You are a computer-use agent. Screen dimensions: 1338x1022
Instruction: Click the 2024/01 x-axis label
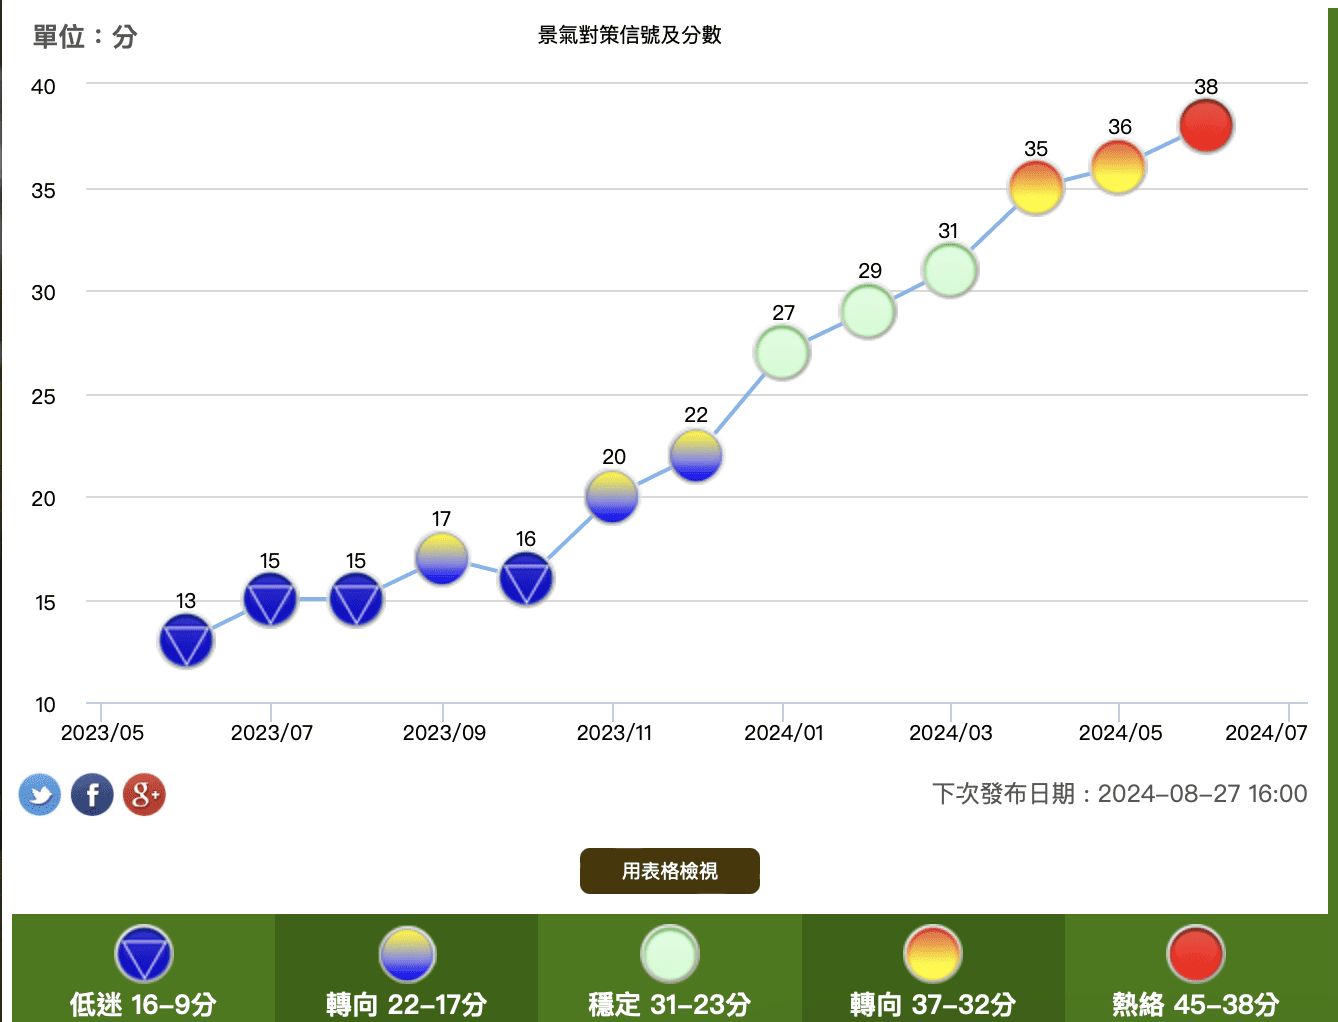point(784,733)
